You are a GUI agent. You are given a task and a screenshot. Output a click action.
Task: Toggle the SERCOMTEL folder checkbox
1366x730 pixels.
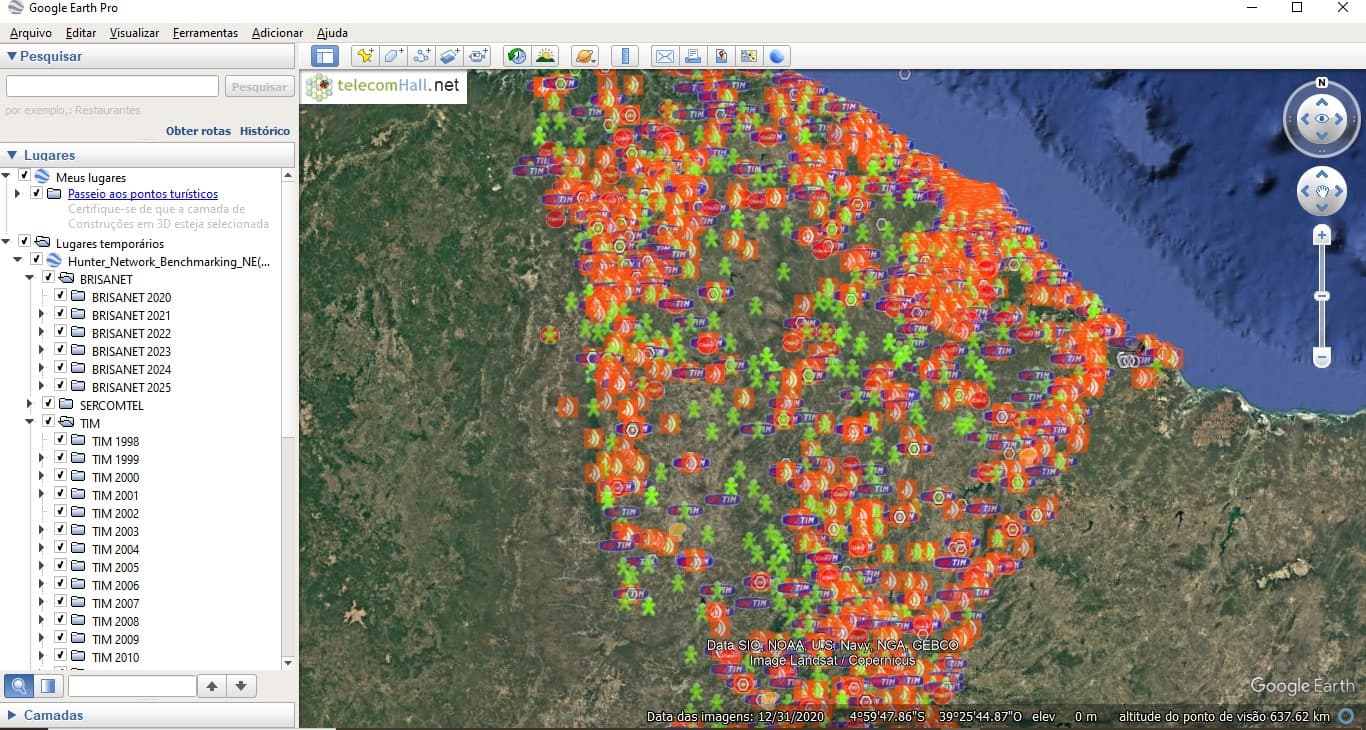pyautogui.click(x=48, y=405)
